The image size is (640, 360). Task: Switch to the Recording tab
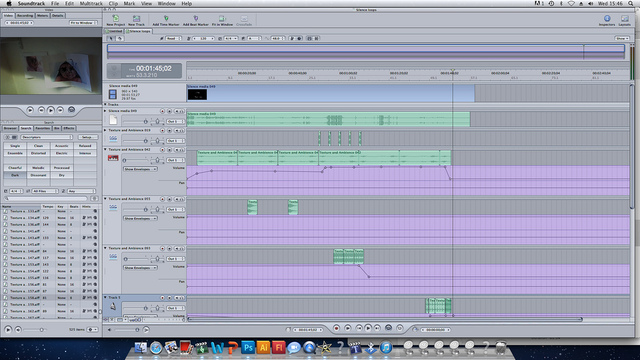tap(25, 16)
